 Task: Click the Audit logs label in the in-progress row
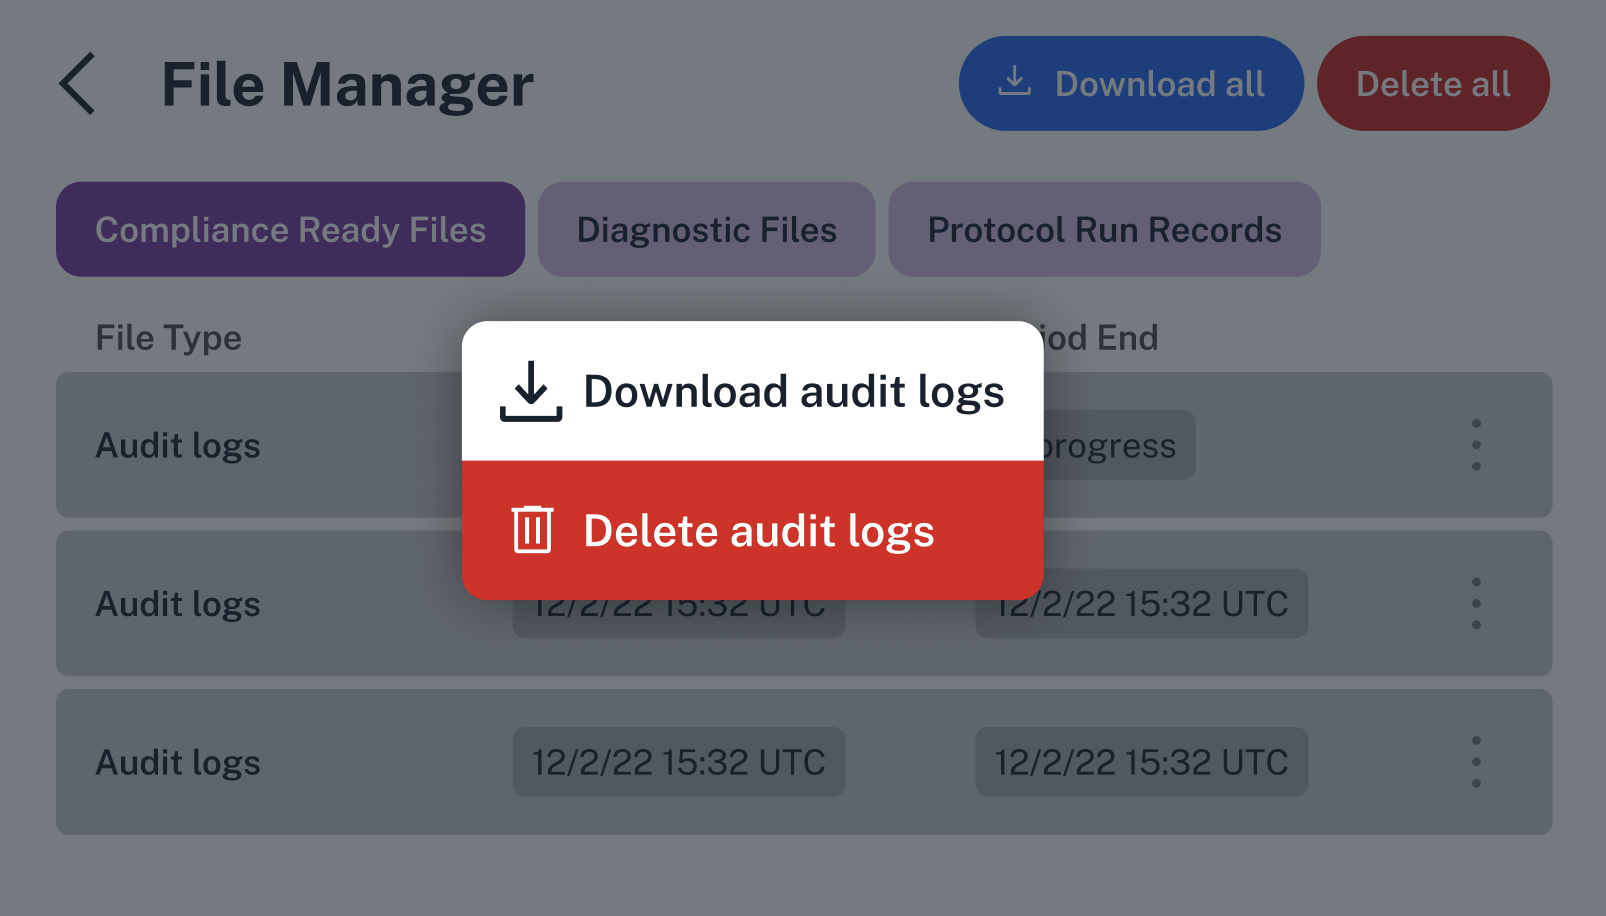click(178, 446)
